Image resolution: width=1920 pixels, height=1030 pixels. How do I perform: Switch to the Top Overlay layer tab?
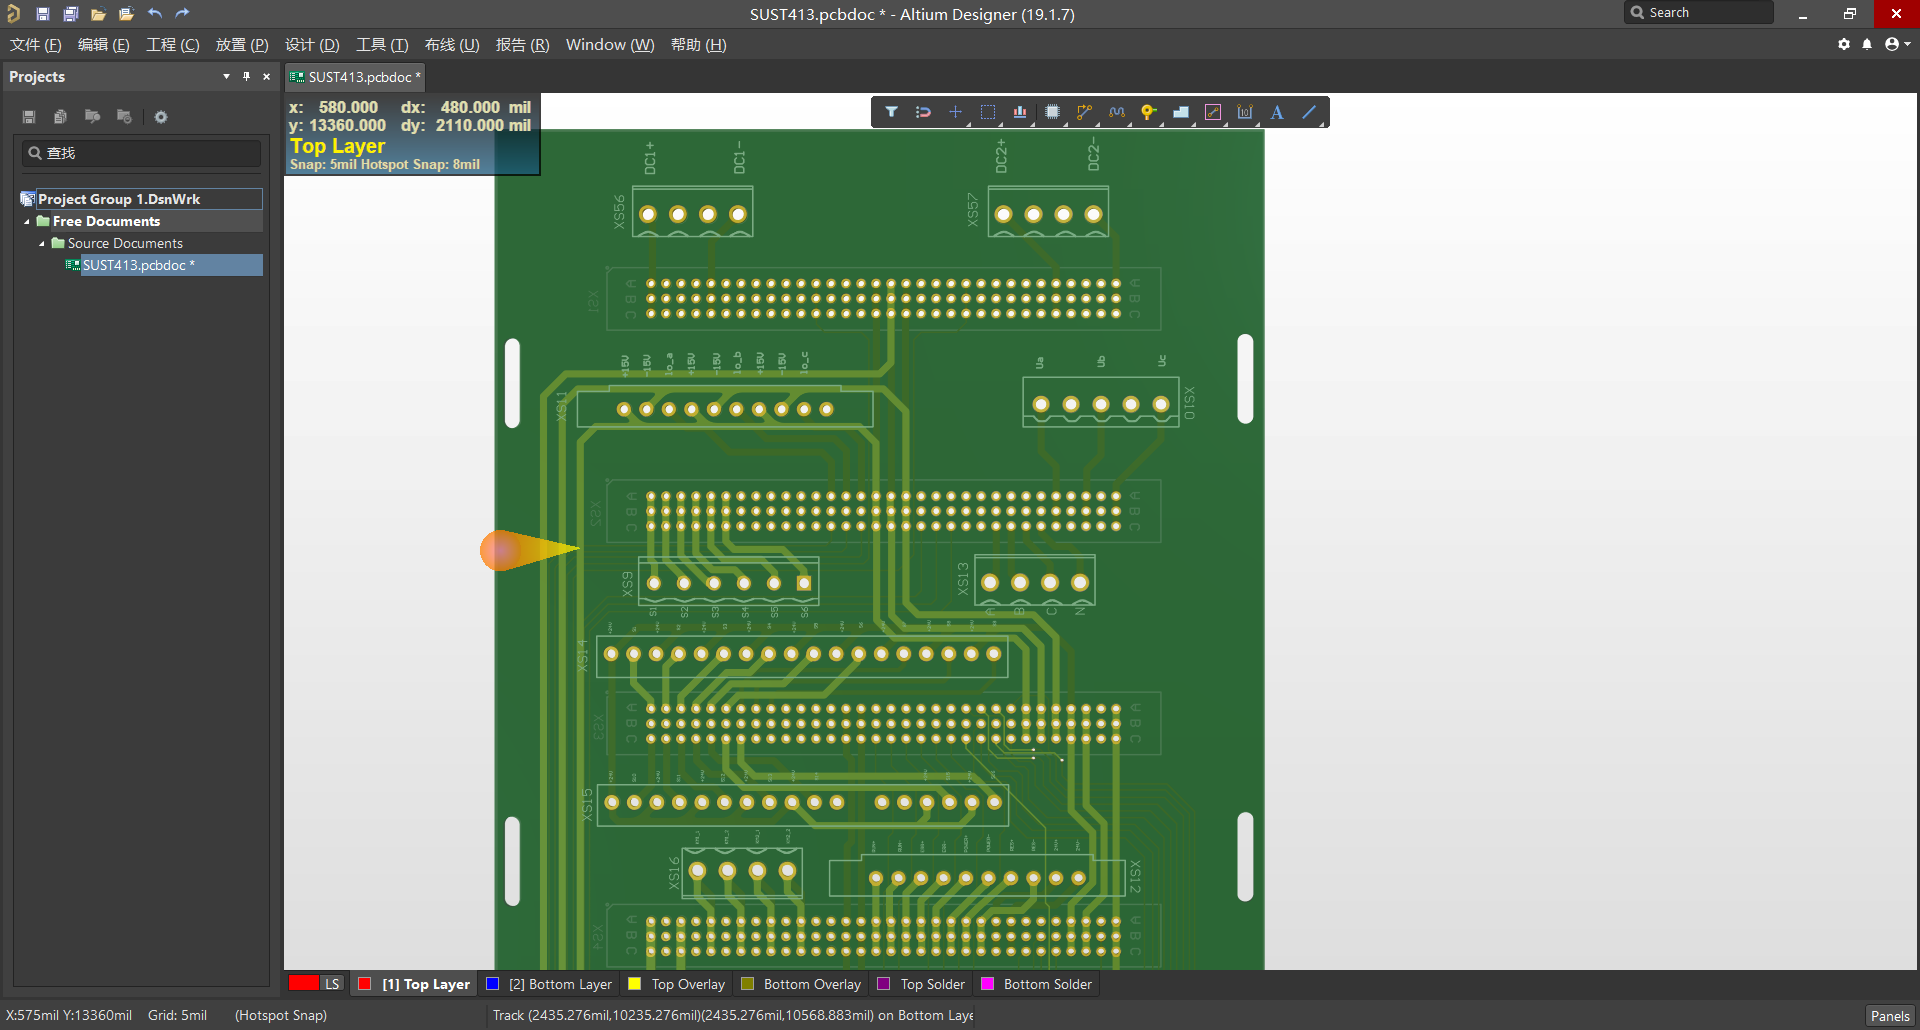[677, 984]
